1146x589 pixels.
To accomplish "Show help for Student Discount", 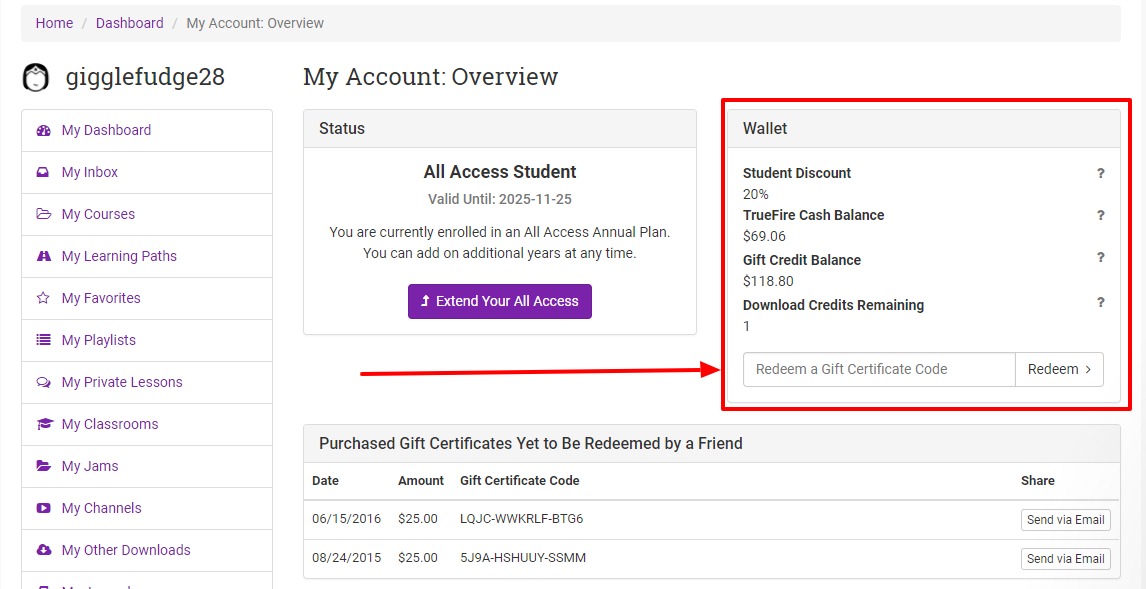I will coord(1100,173).
